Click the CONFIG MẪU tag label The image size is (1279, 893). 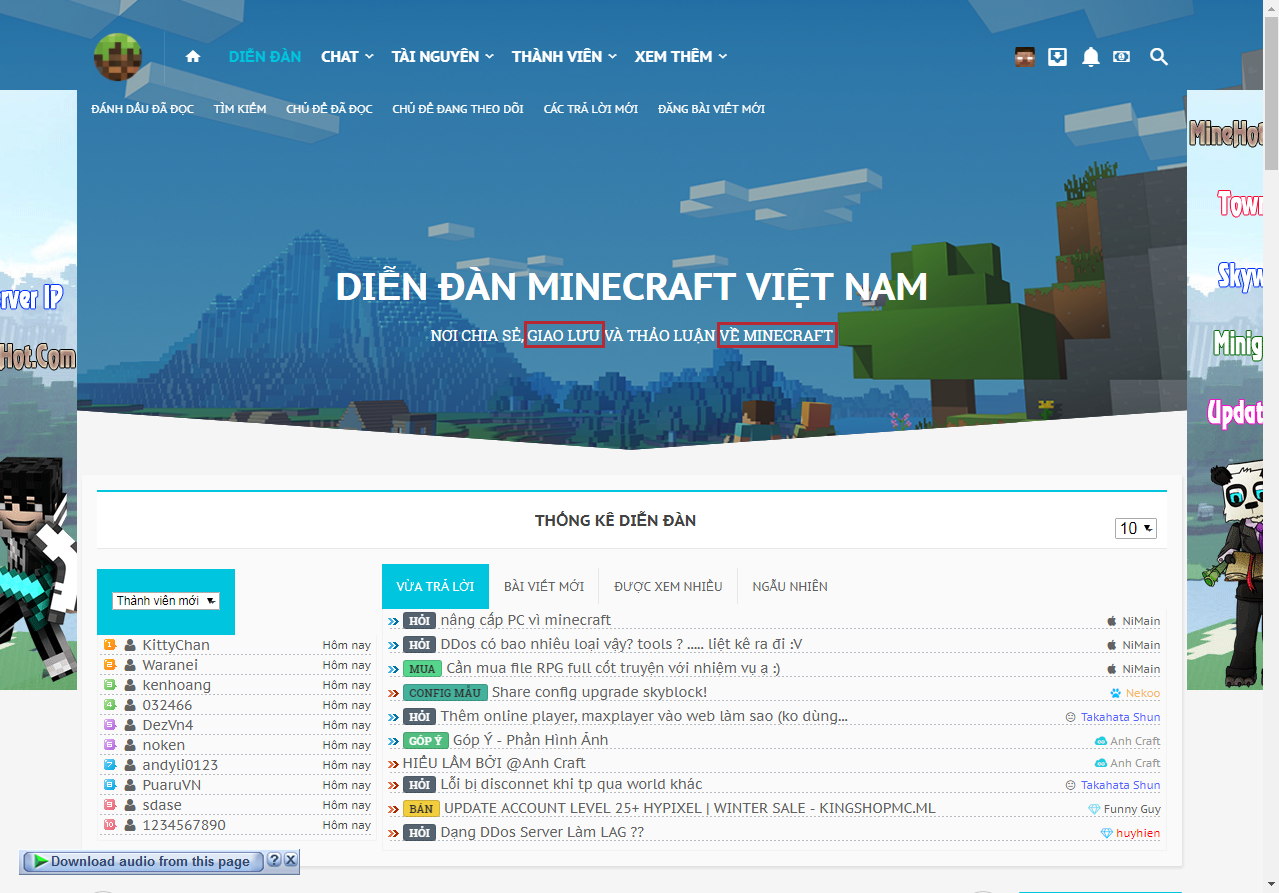(x=445, y=693)
